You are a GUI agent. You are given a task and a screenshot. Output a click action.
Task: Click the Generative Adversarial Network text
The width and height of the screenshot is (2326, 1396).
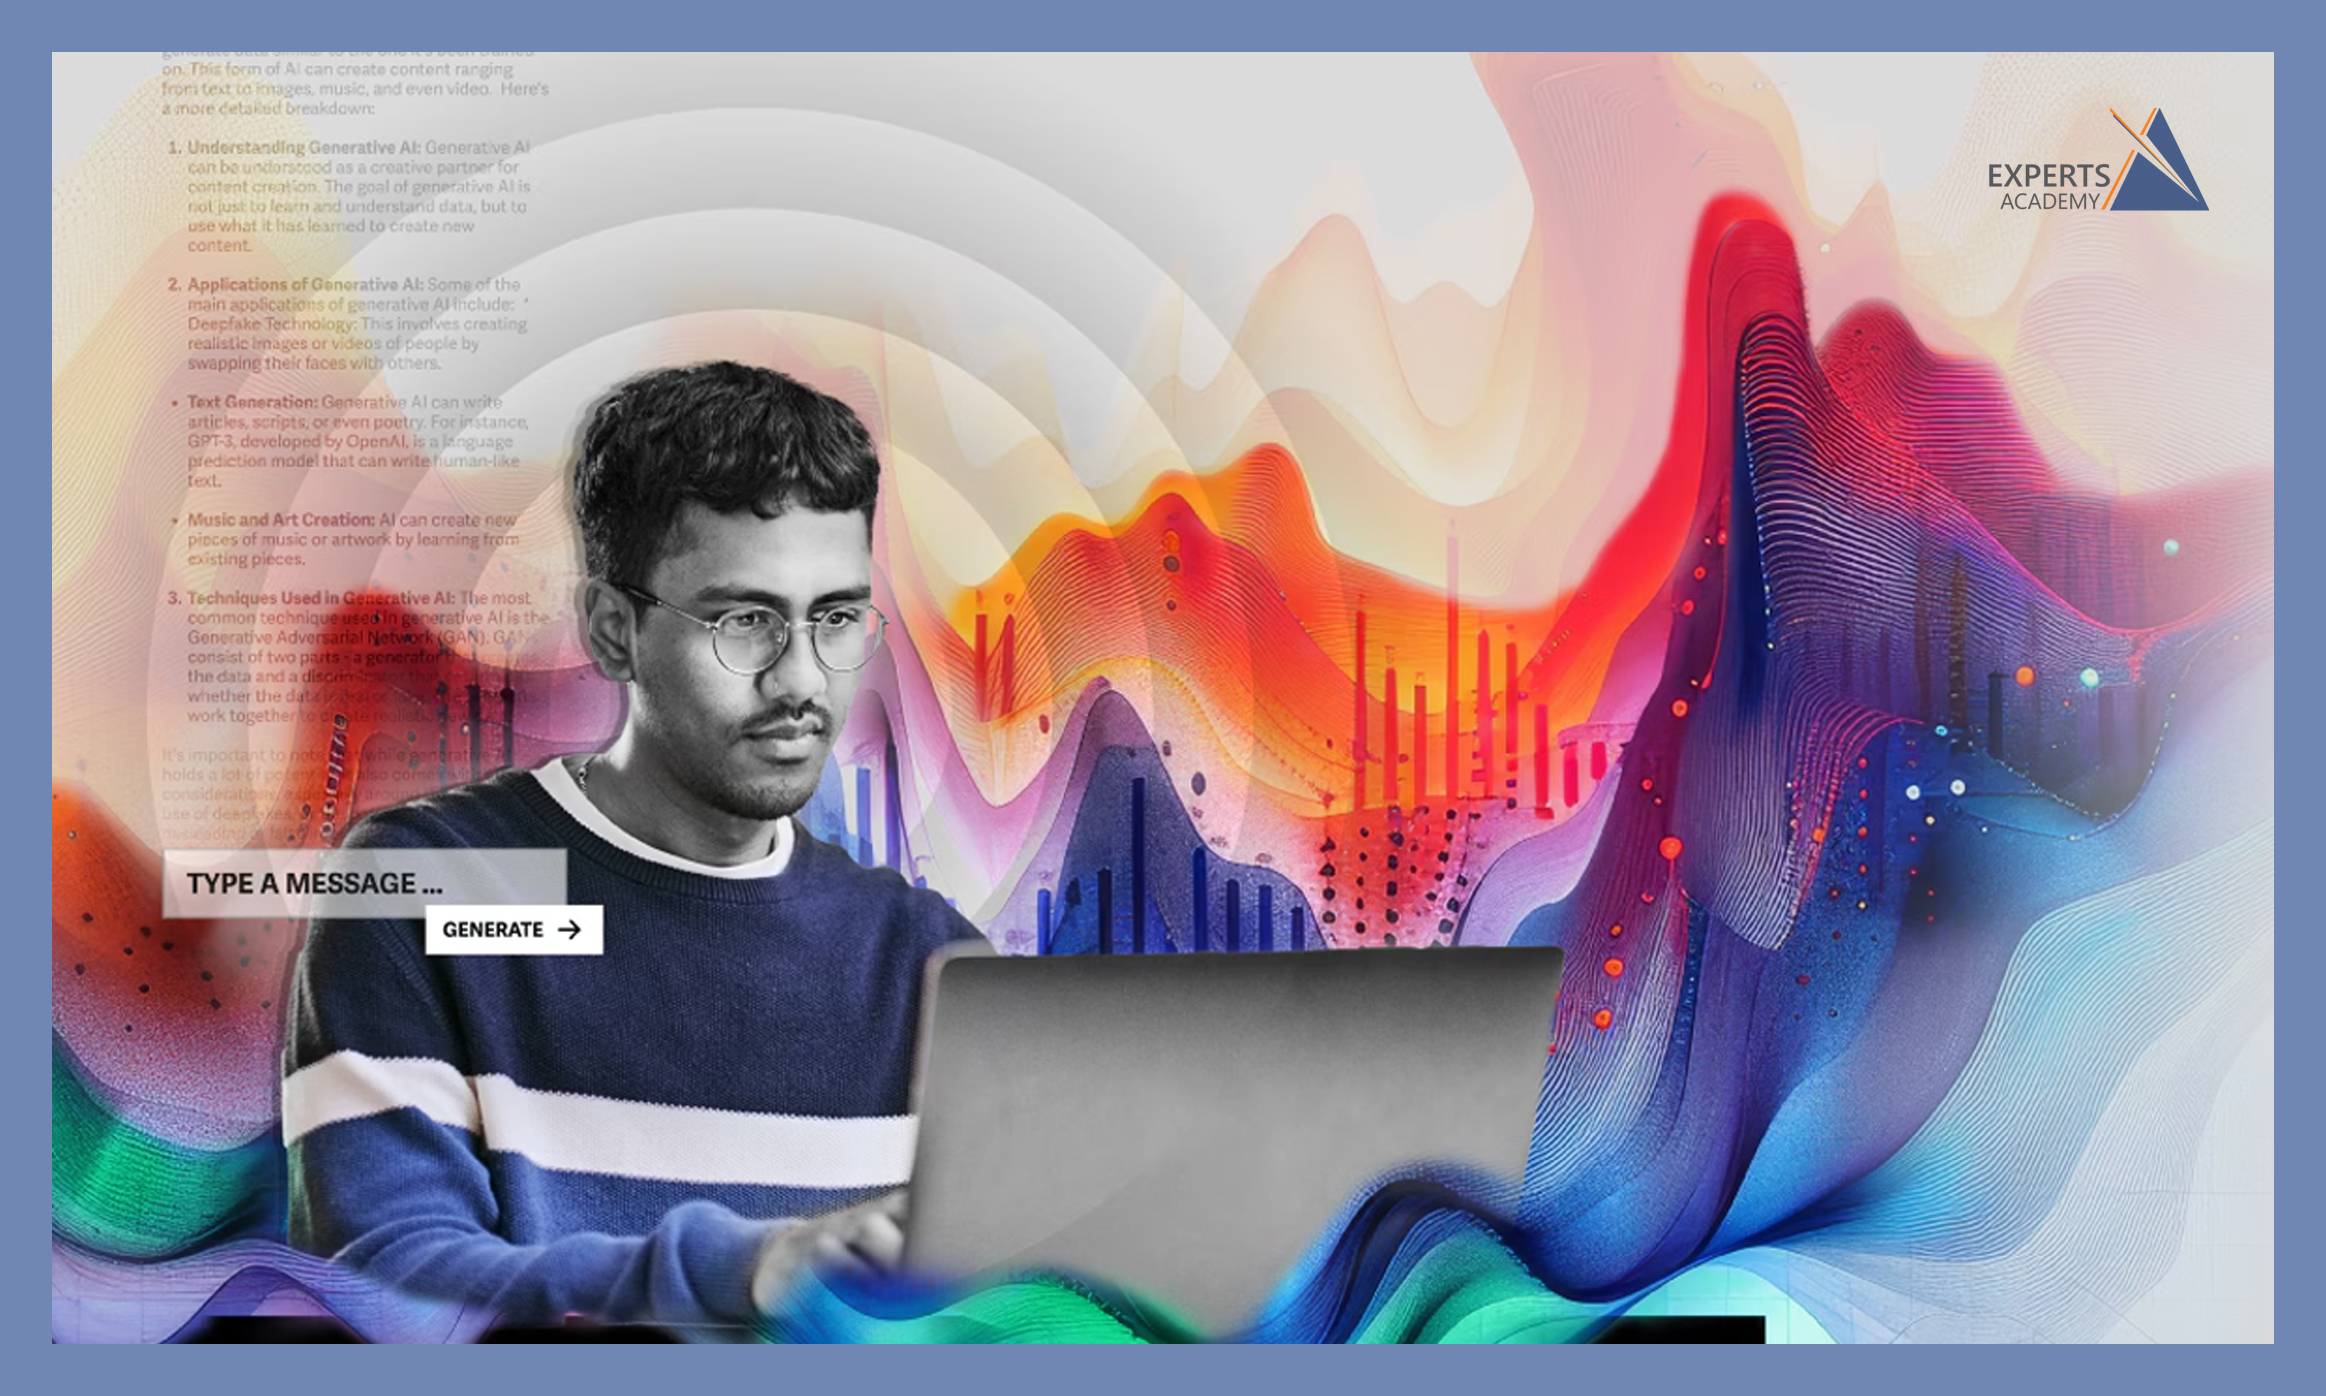tap(310, 637)
